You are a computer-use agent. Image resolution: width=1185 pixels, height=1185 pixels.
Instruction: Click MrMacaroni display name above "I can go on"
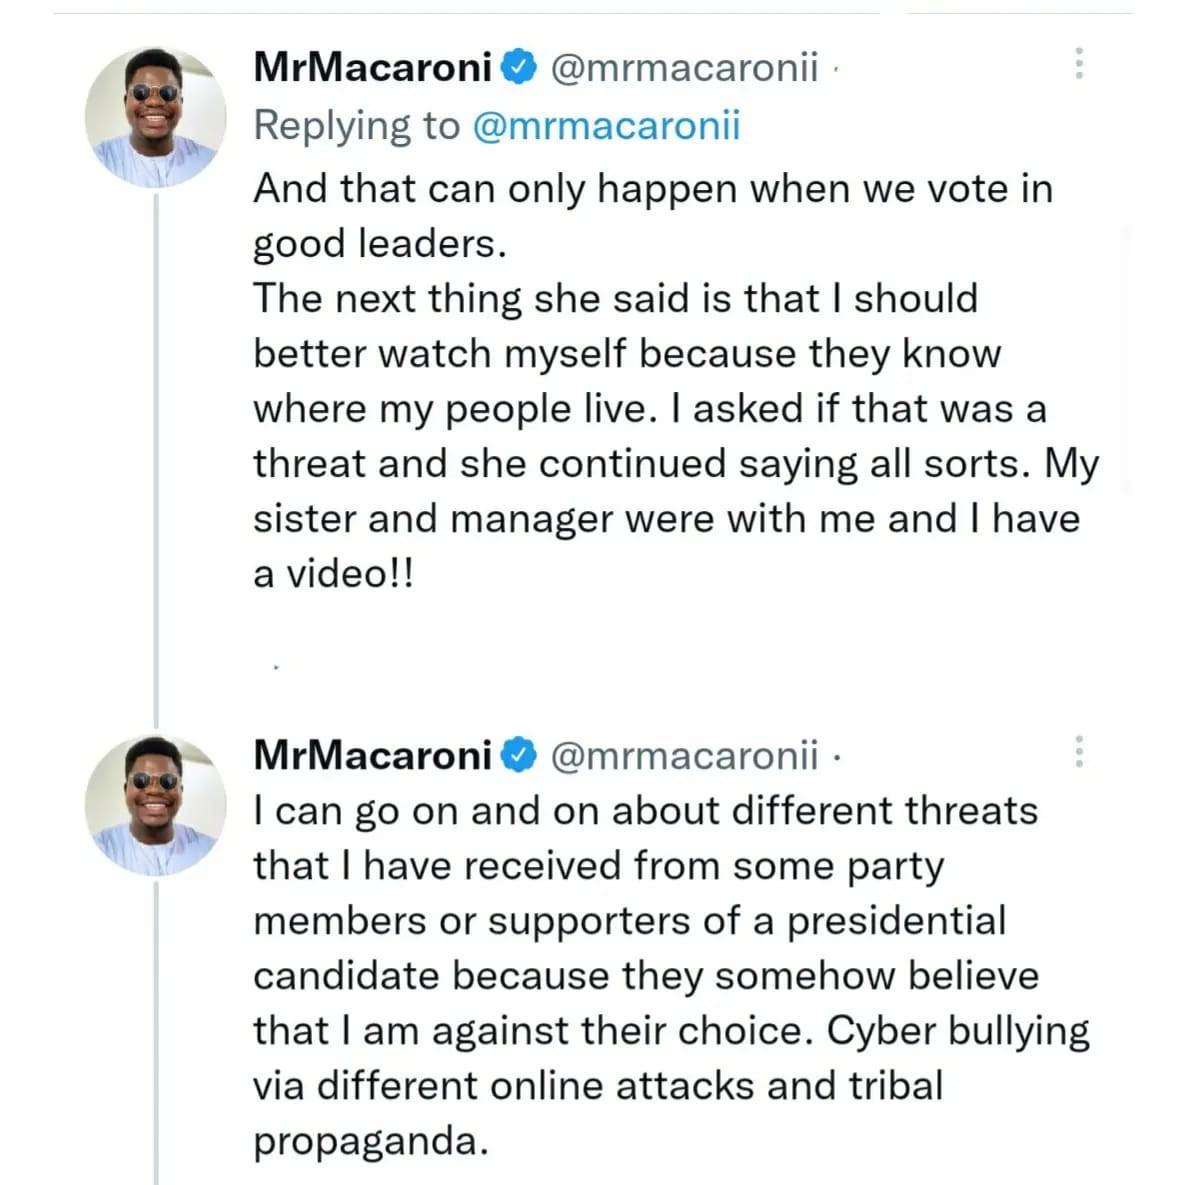[x=373, y=755]
